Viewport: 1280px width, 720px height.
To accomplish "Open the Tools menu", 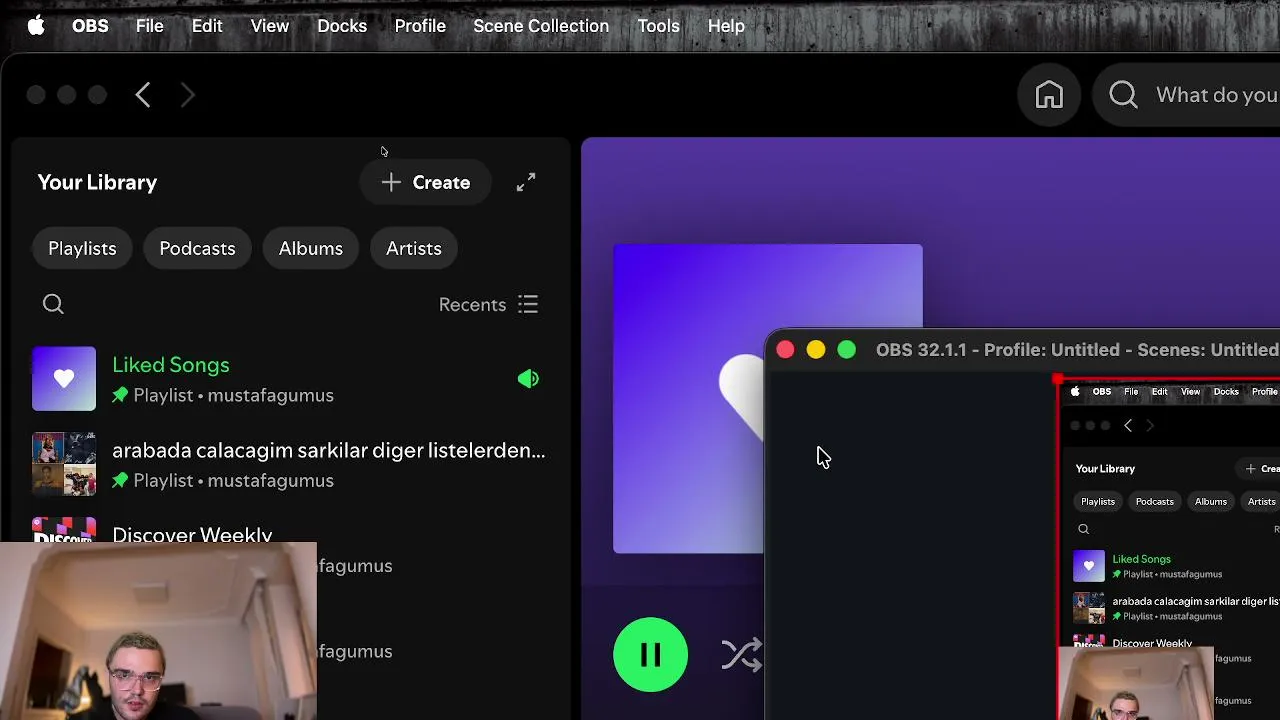I will click(x=658, y=26).
